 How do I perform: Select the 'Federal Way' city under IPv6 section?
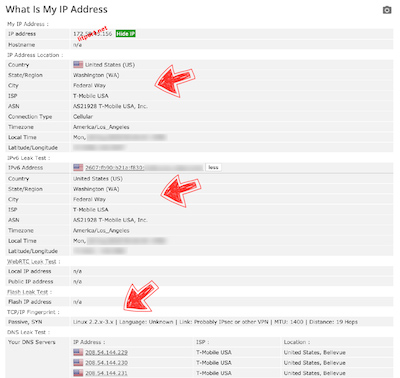point(89,199)
